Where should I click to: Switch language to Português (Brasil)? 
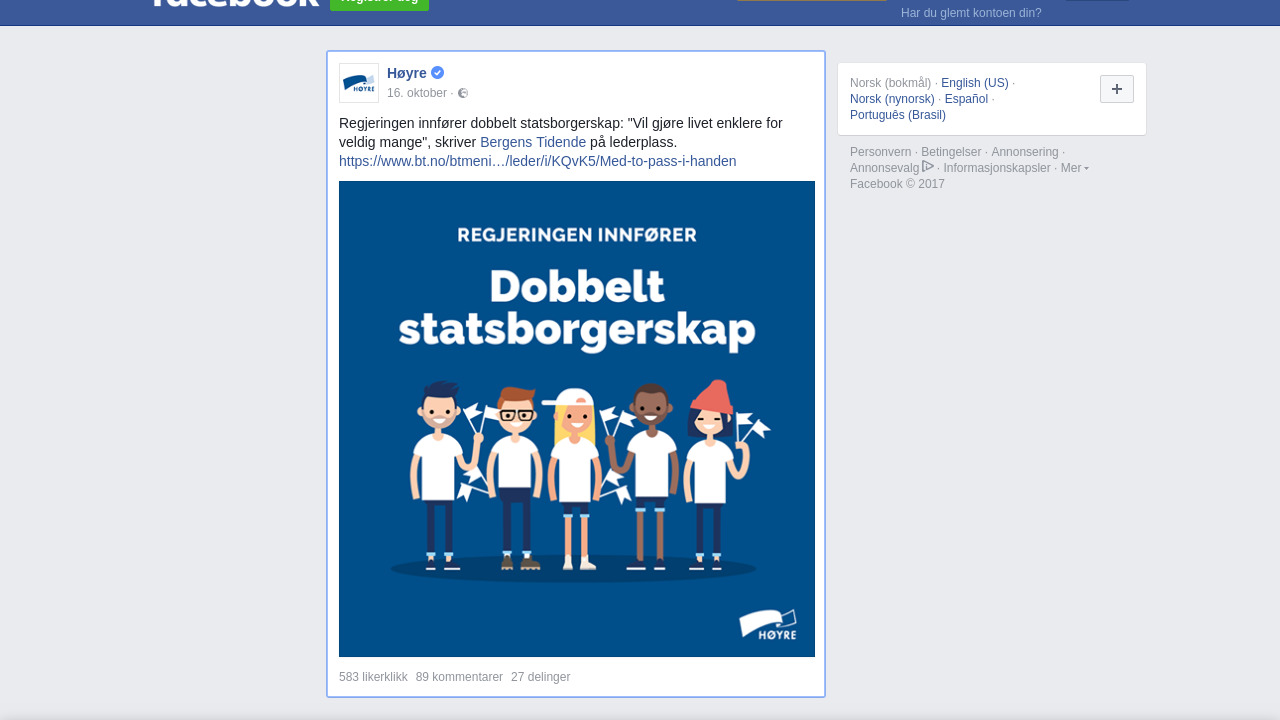(898, 115)
